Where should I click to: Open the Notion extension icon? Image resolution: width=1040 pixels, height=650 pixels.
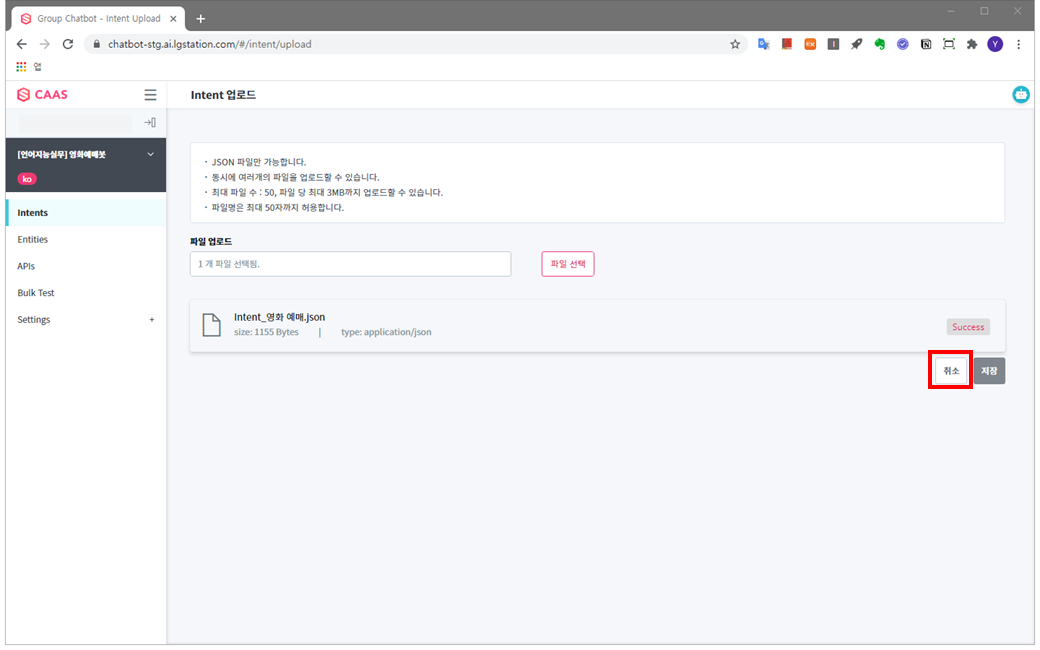tap(925, 44)
